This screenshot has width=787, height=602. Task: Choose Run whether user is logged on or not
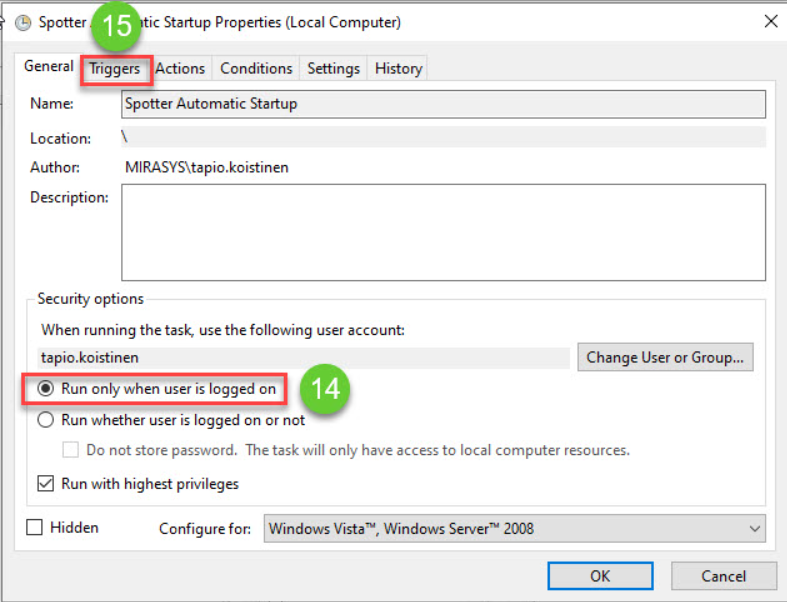[46, 420]
